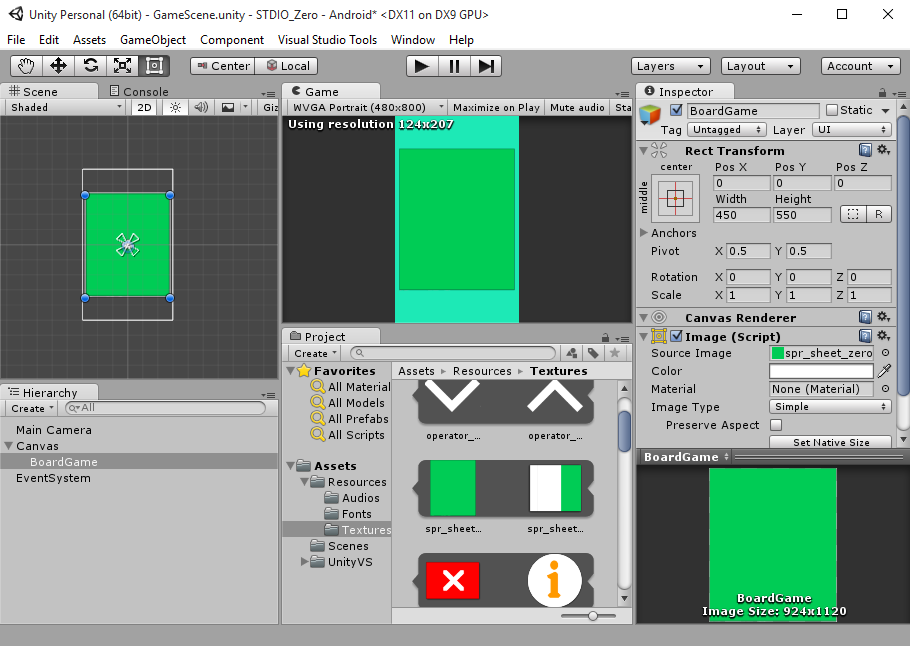Image resolution: width=910 pixels, height=646 pixels.
Task: Pick color with eyedropper icon
Action: pos(884,370)
